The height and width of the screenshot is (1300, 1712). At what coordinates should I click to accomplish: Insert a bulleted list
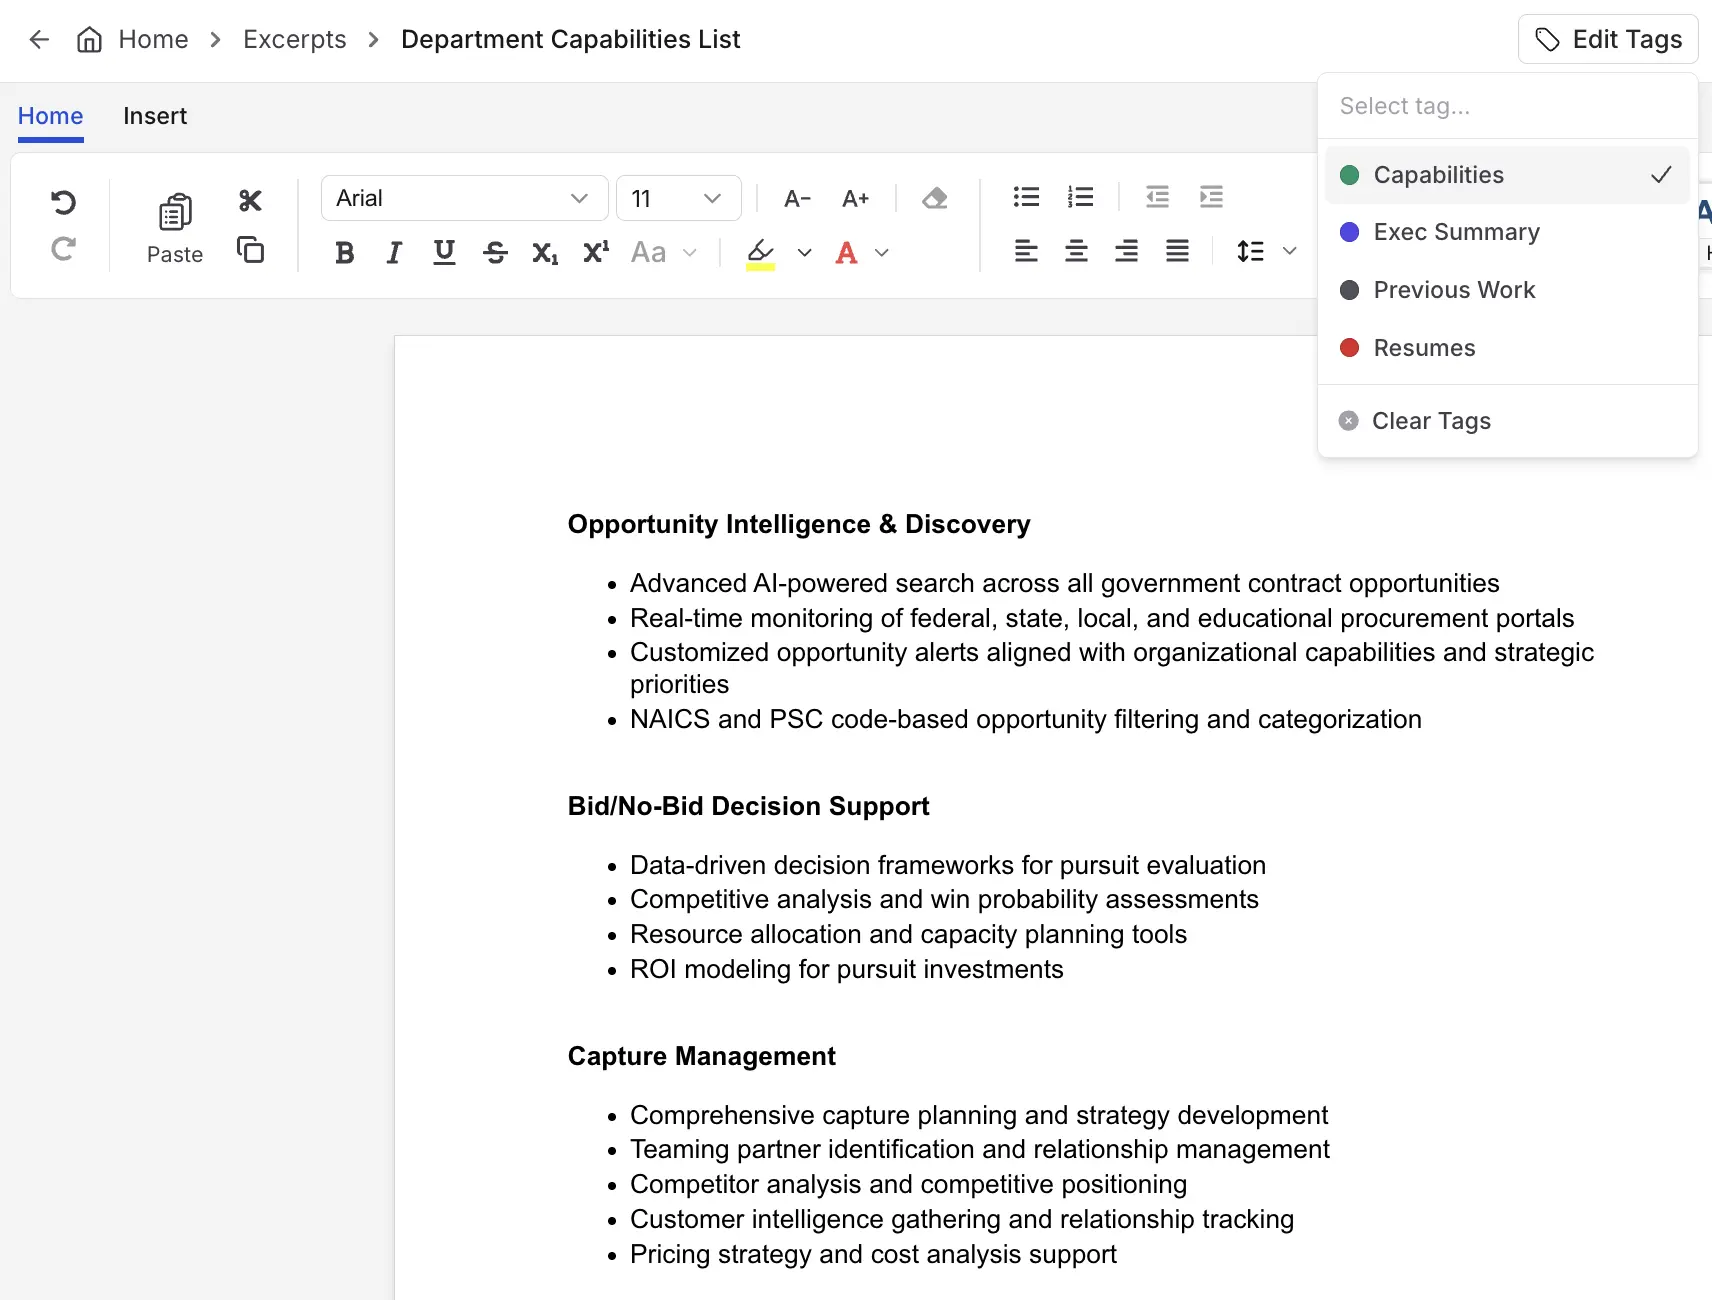click(1026, 197)
